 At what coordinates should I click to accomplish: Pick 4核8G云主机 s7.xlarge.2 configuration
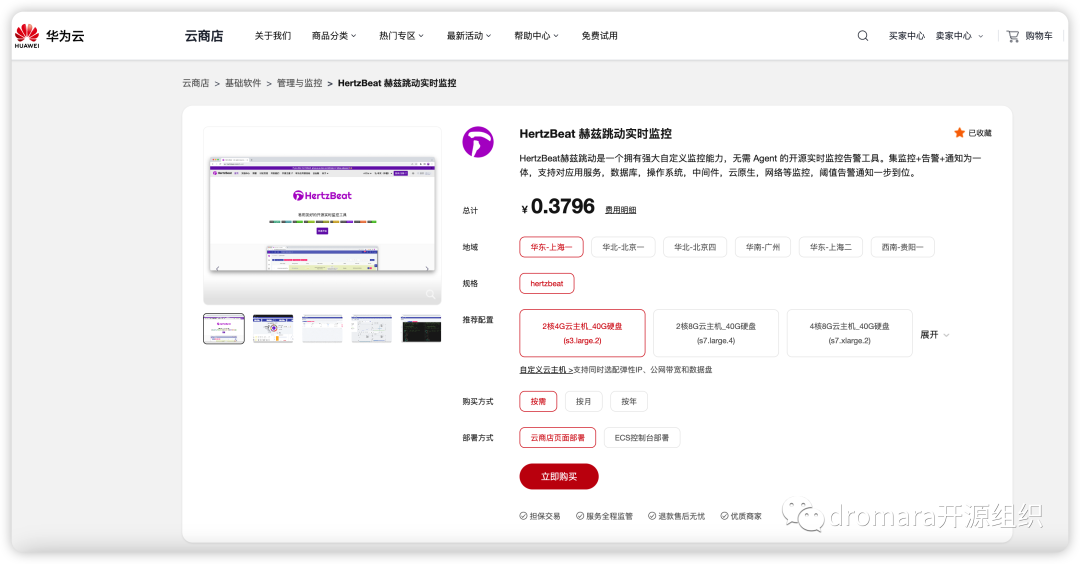[849, 333]
